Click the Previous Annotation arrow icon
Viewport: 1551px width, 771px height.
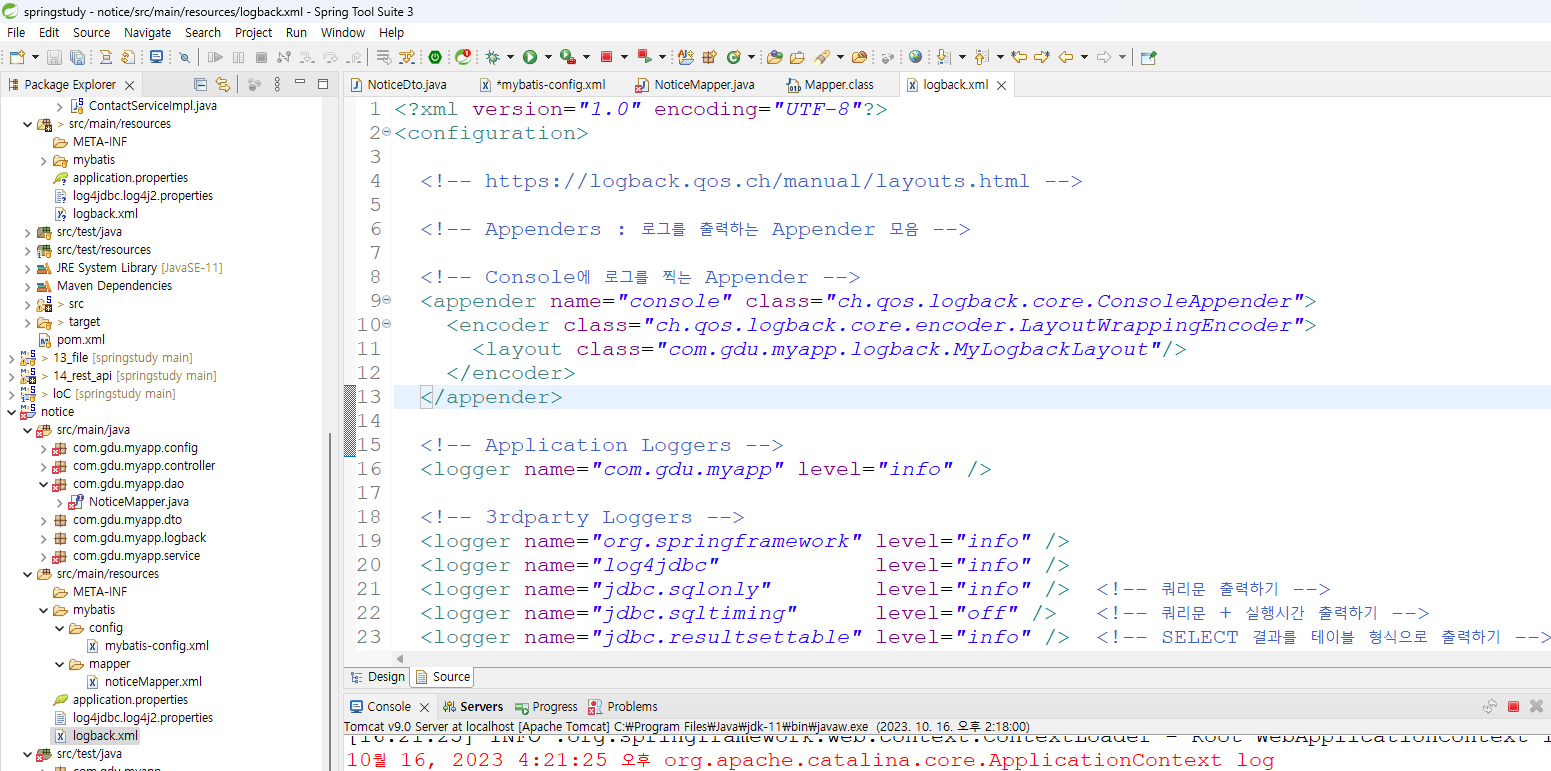pyautogui.click(x=980, y=57)
